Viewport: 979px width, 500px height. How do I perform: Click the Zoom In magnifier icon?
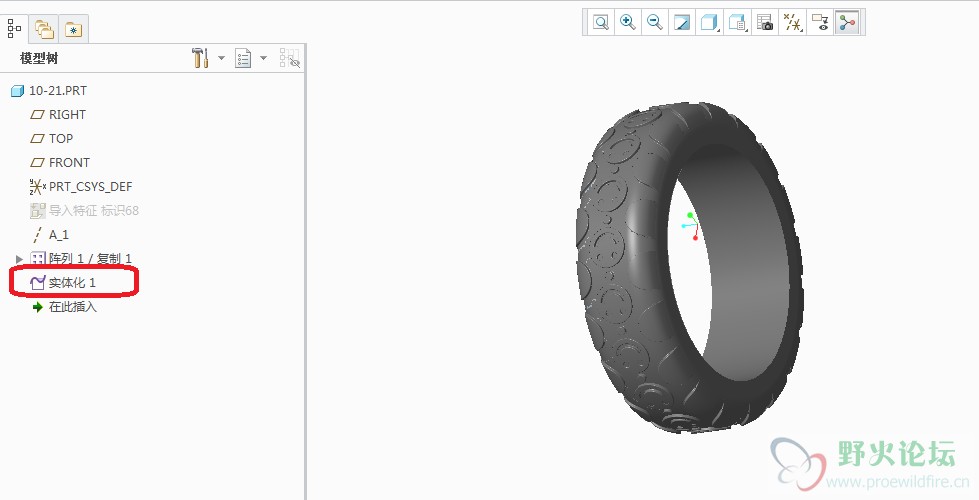click(x=627, y=22)
